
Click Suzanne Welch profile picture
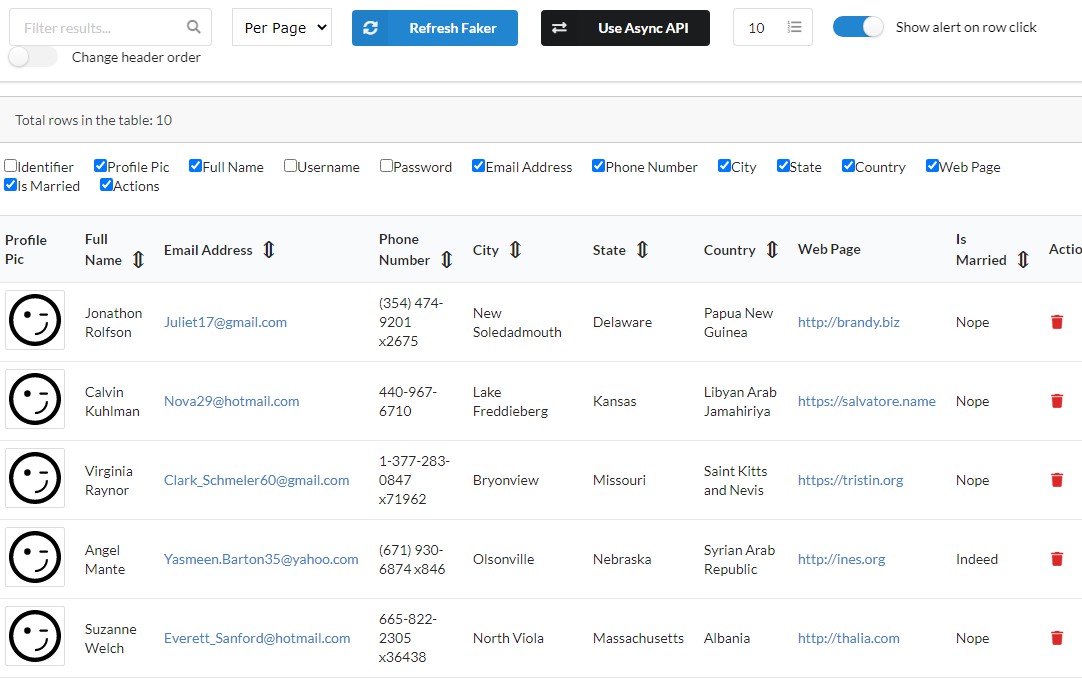click(35, 636)
